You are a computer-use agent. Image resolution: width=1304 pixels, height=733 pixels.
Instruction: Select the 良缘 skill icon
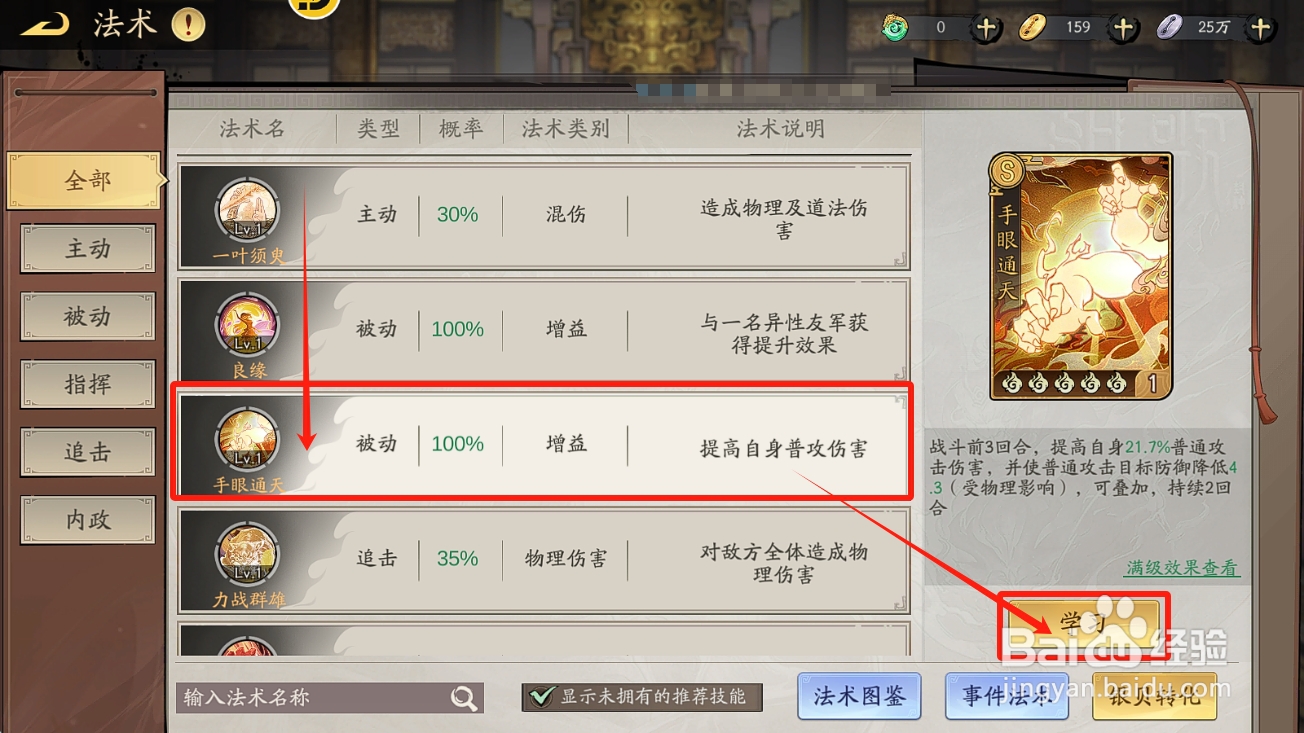(x=248, y=326)
